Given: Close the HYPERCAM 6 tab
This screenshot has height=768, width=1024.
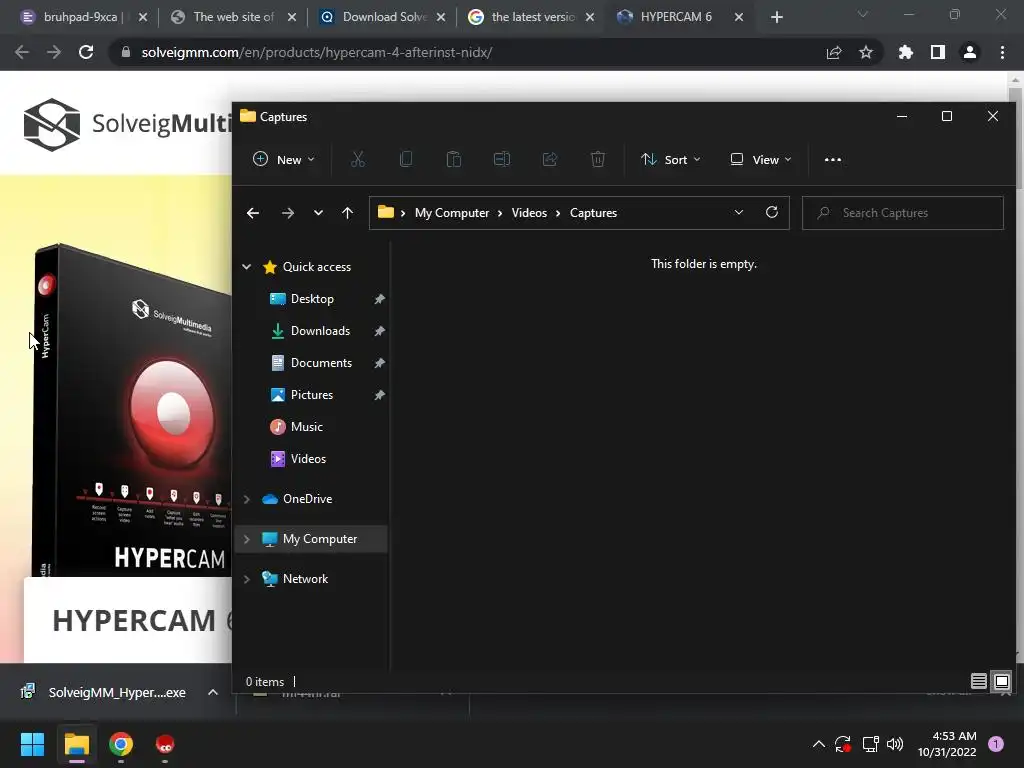Looking at the screenshot, I should 739,17.
